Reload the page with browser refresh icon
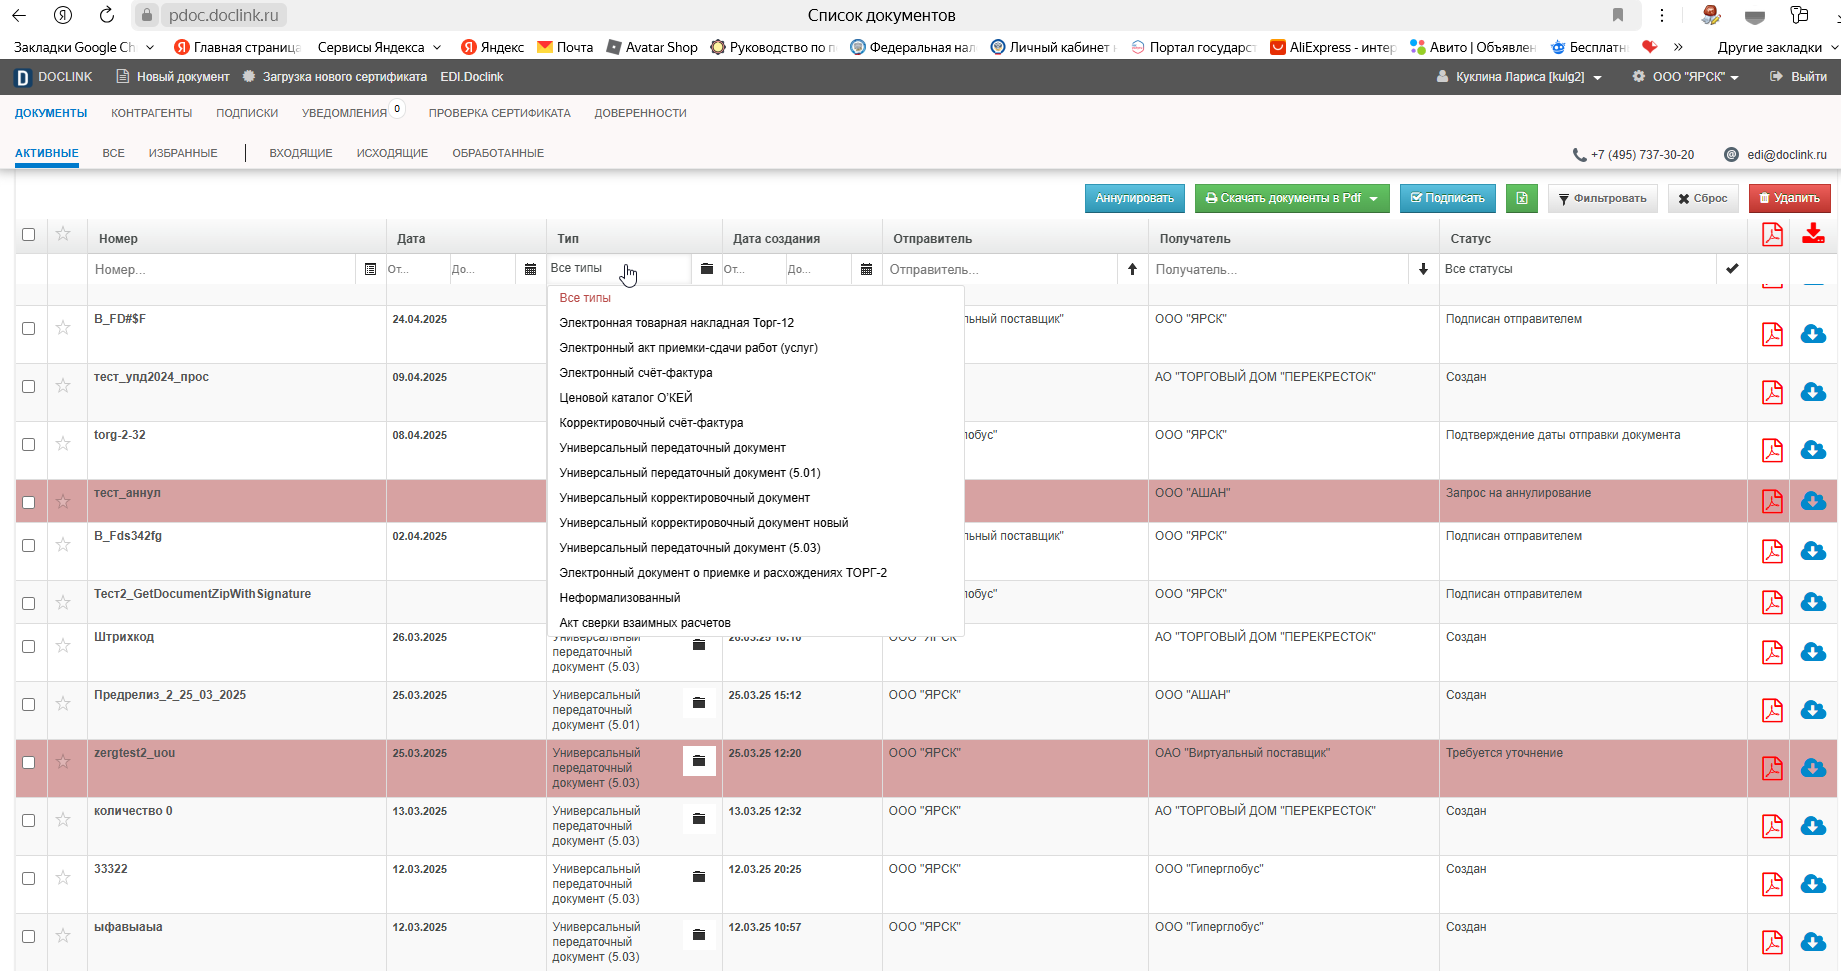1841x971 pixels. click(106, 15)
